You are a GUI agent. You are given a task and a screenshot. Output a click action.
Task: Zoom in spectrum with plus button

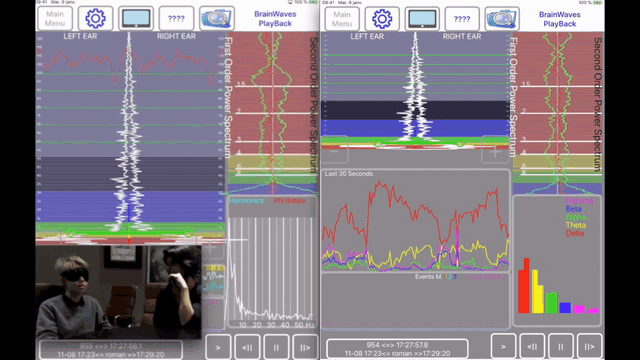(495, 151)
